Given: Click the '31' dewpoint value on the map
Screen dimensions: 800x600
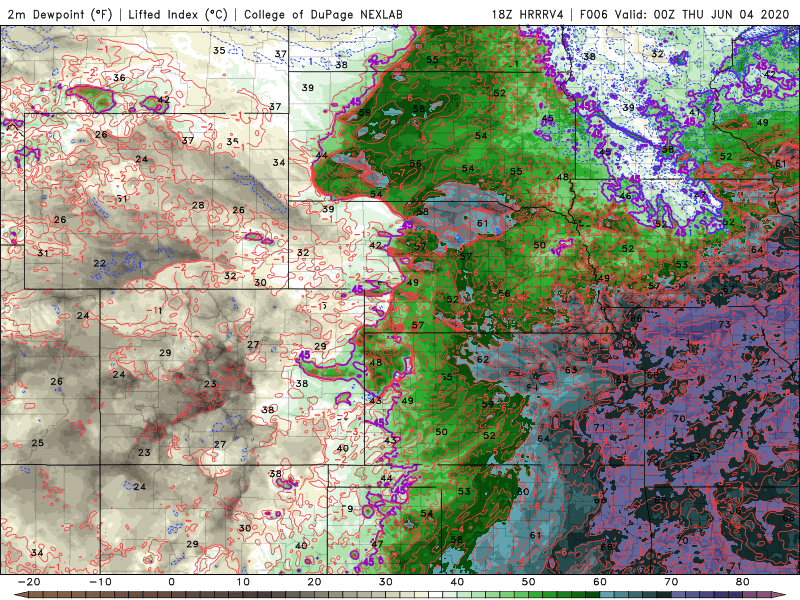Looking at the screenshot, I should point(43,253).
